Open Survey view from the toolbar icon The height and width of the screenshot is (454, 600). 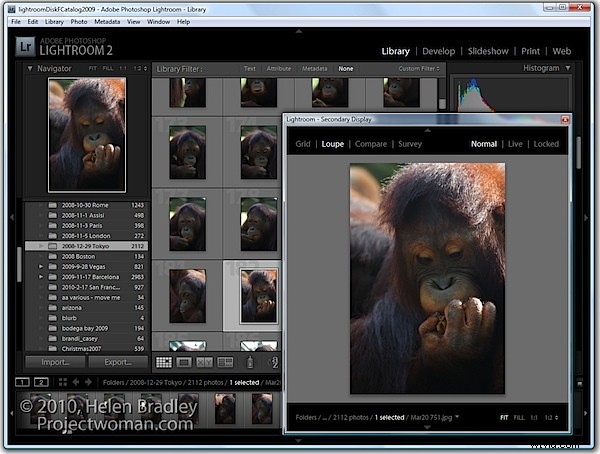225,362
